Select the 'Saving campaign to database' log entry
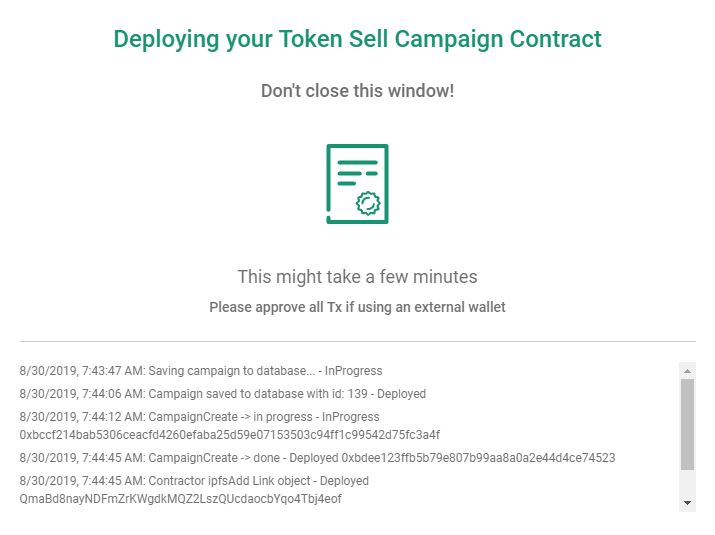The width and height of the screenshot is (715, 535). tap(201, 371)
